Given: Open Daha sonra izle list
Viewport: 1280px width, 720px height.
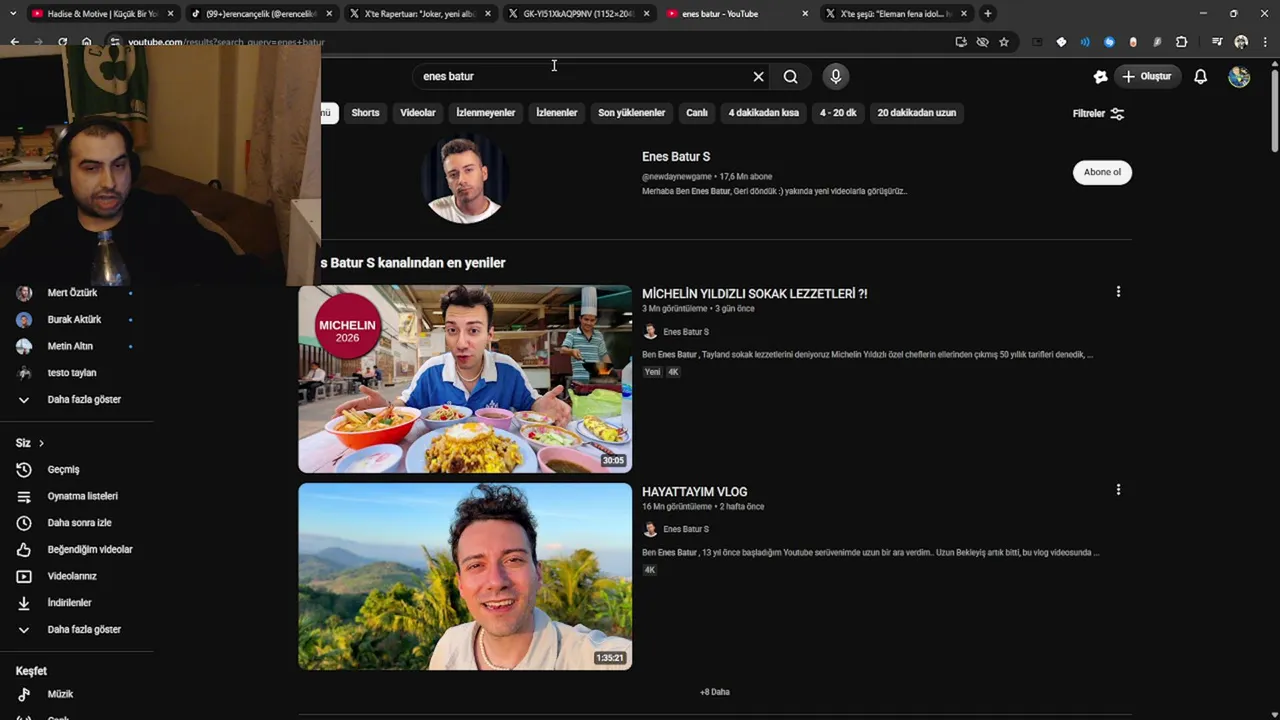Looking at the screenshot, I should tap(79, 523).
